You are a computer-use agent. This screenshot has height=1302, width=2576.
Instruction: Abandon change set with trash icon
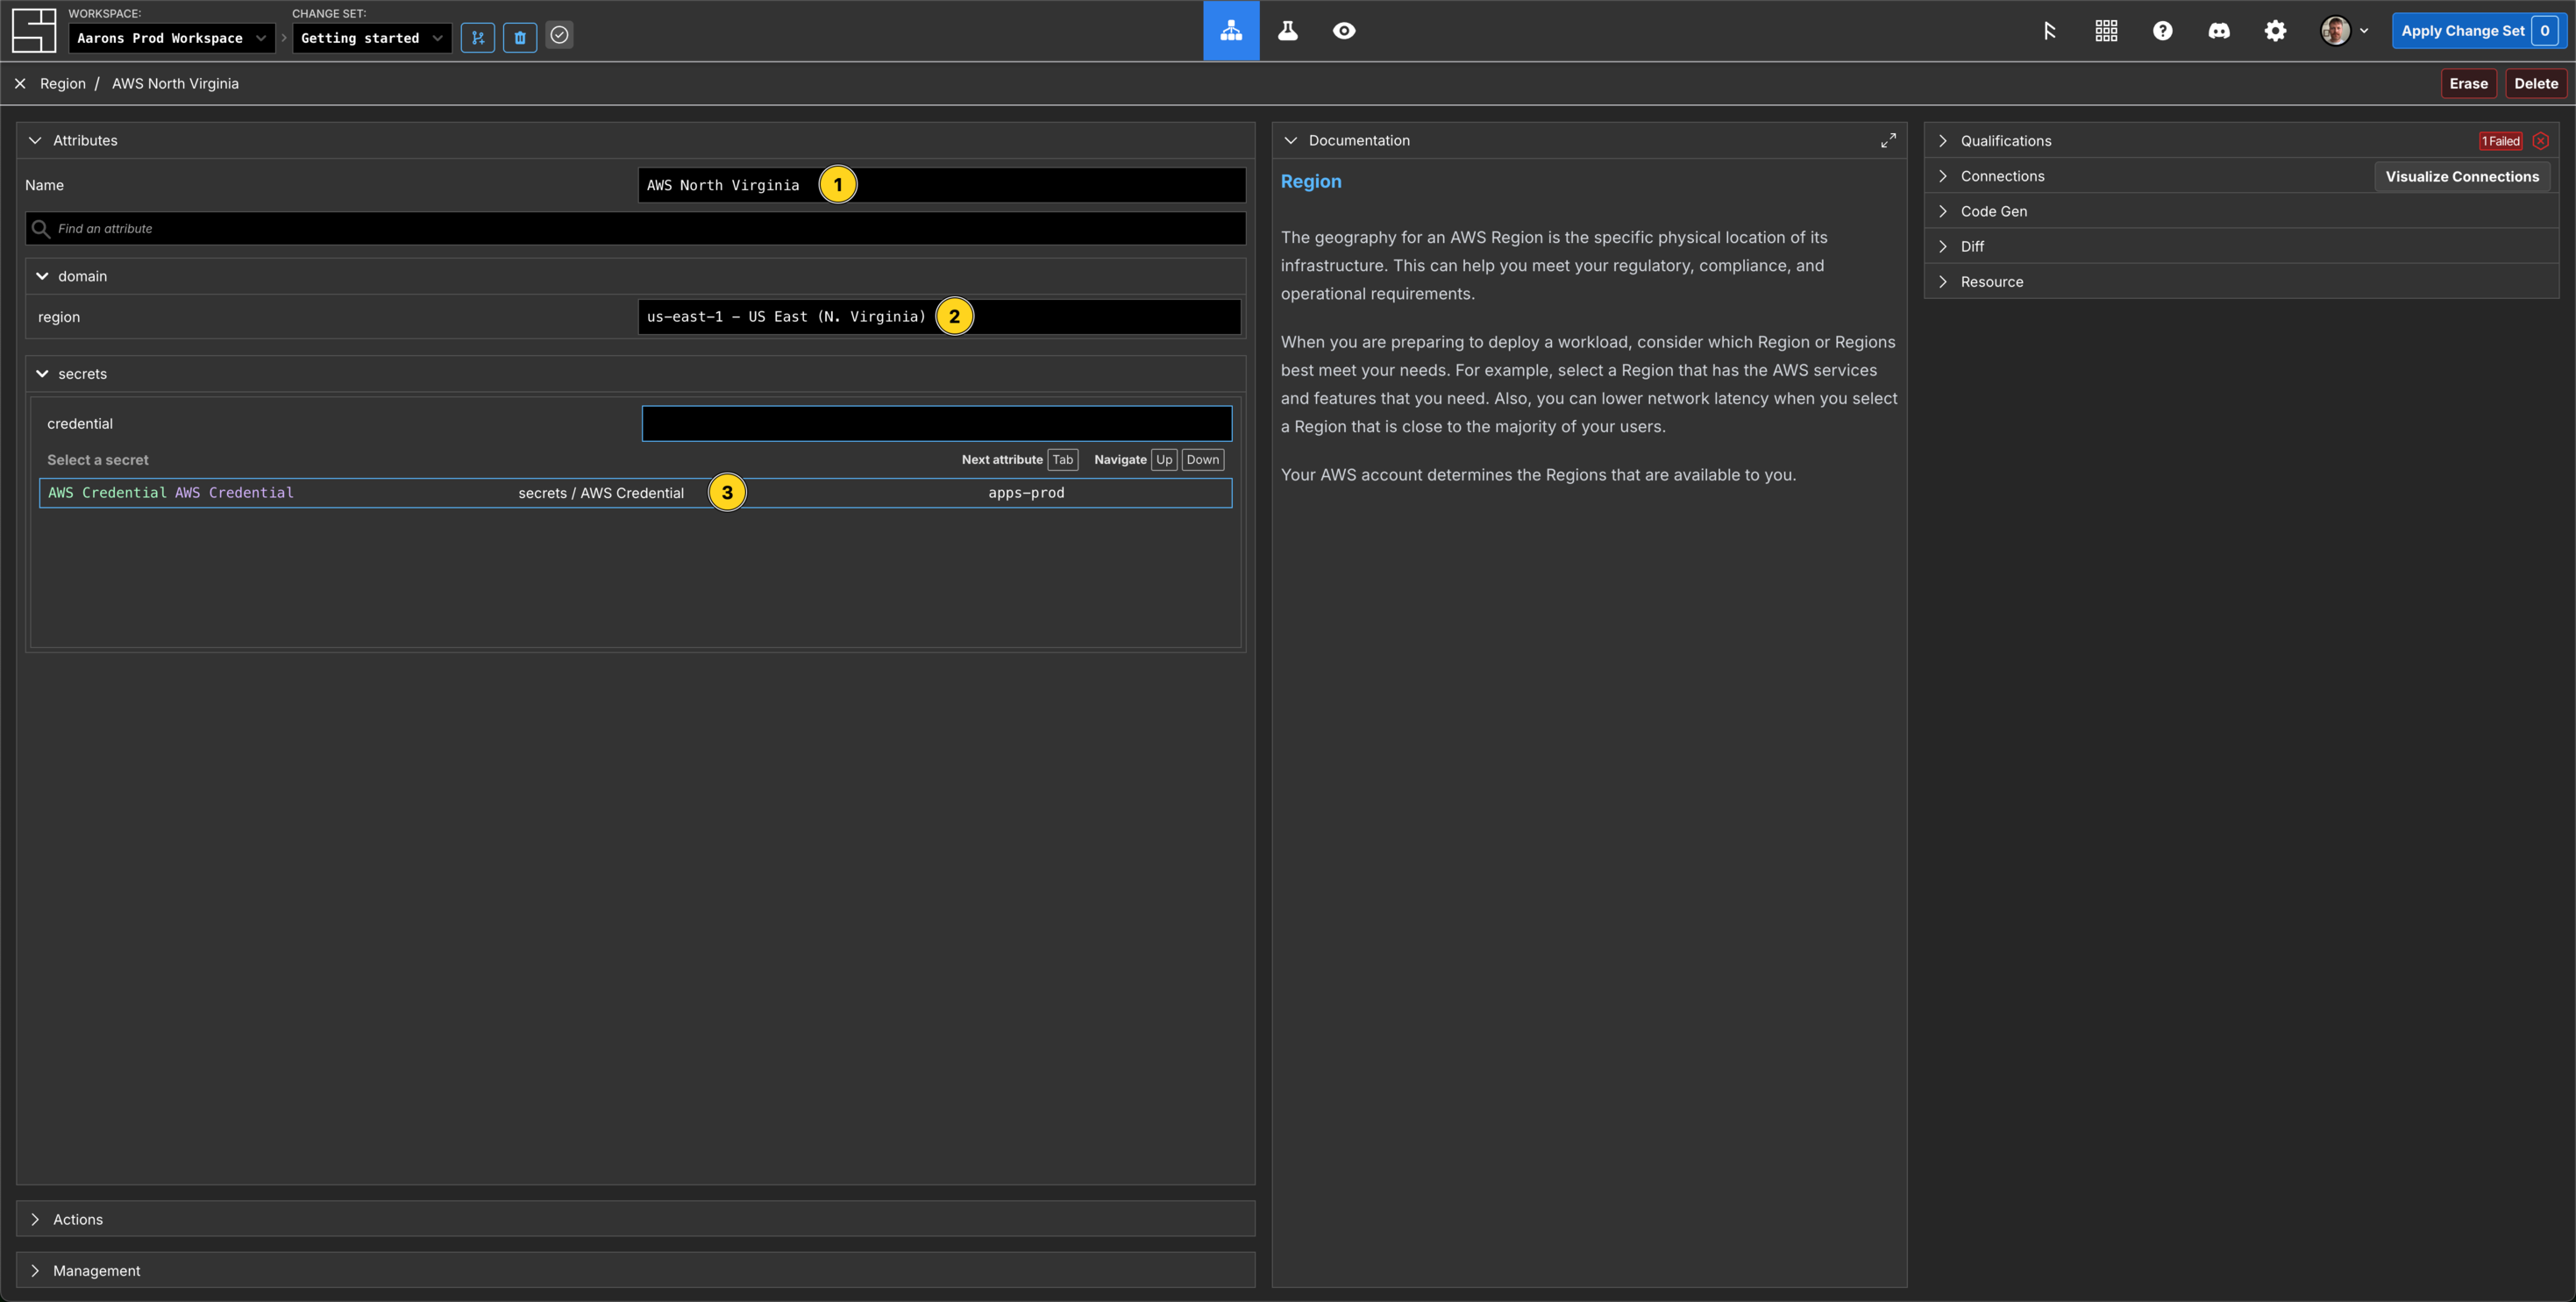(x=520, y=38)
